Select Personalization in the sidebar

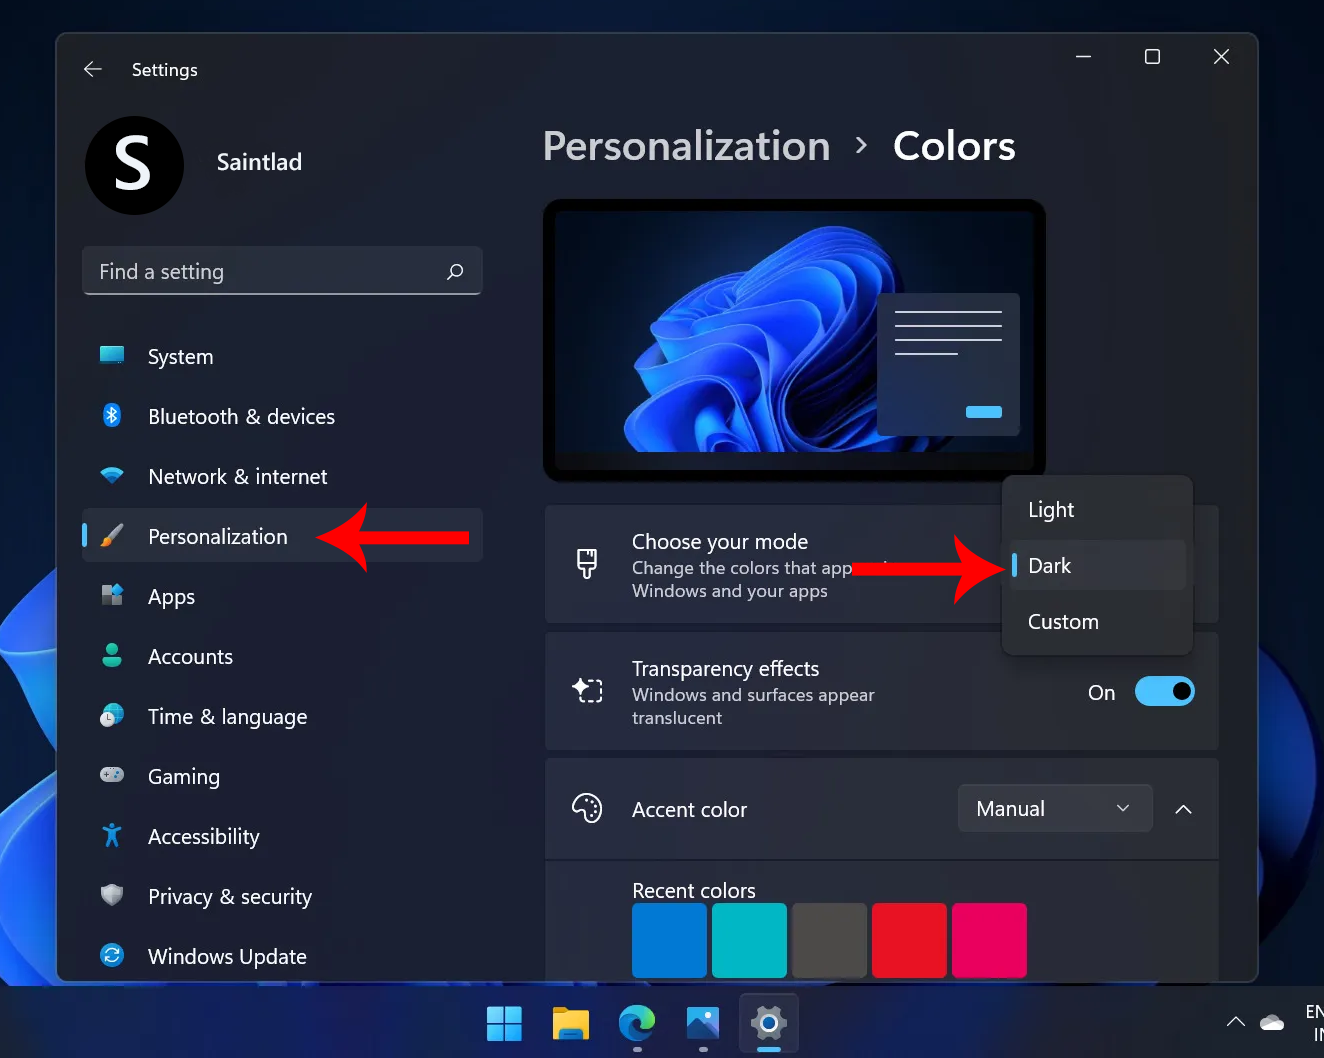click(x=220, y=536)
